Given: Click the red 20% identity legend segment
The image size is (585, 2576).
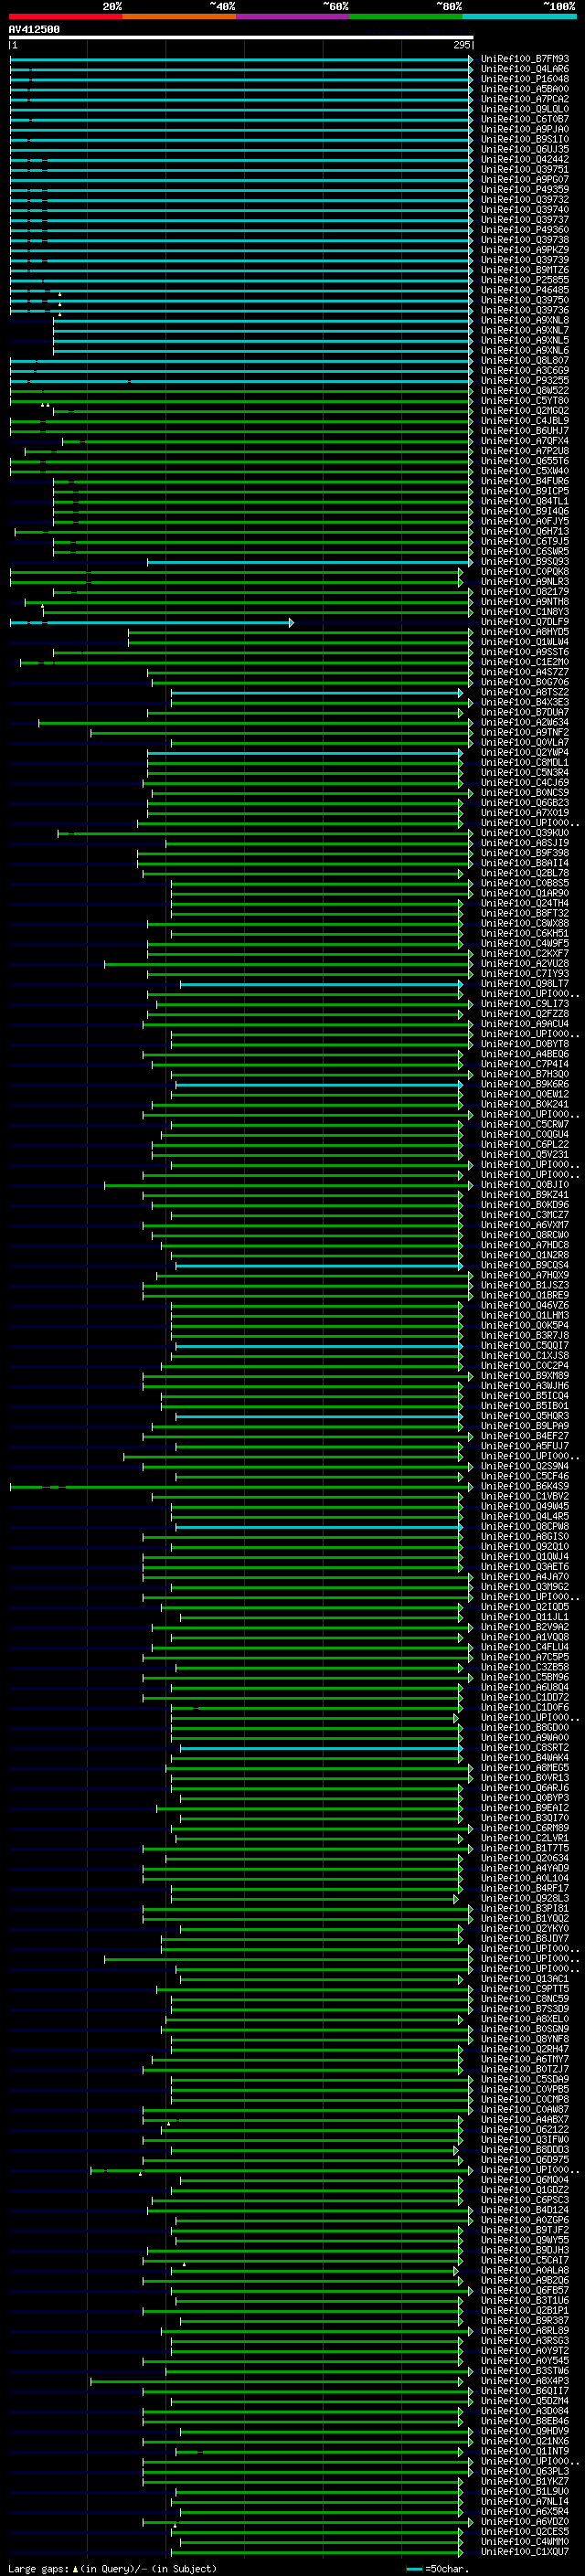Looking at the screenshot, I should (x=65, y=16).
